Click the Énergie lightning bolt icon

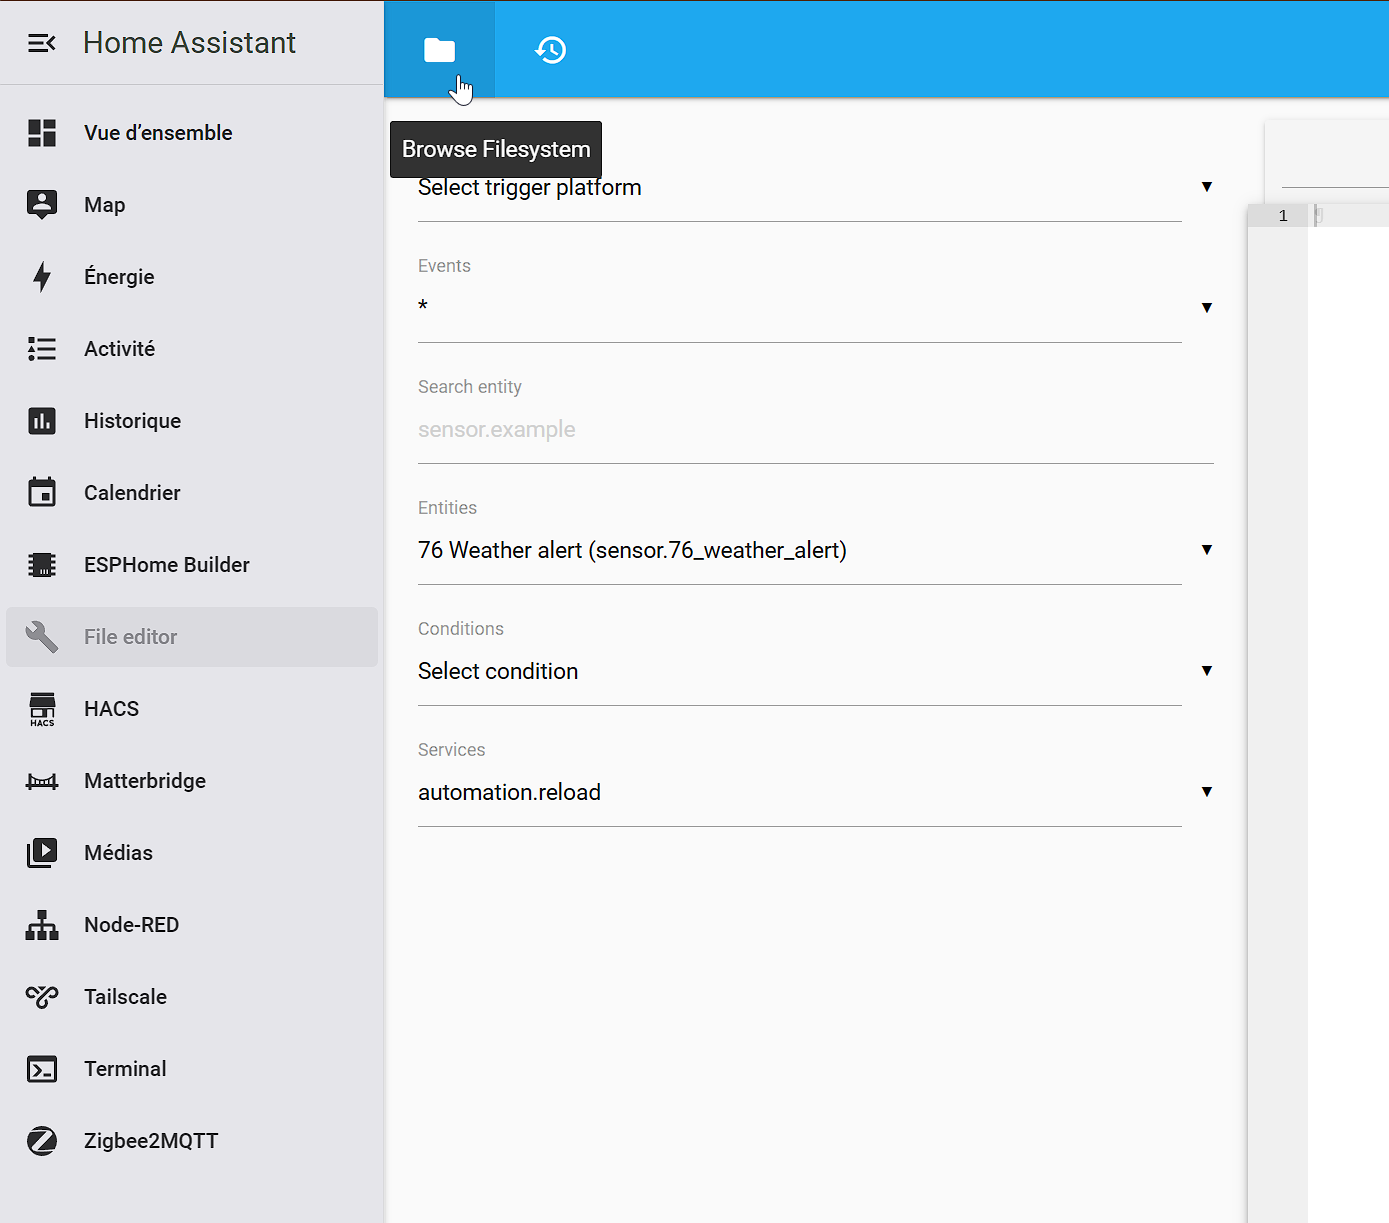point(42,277)
